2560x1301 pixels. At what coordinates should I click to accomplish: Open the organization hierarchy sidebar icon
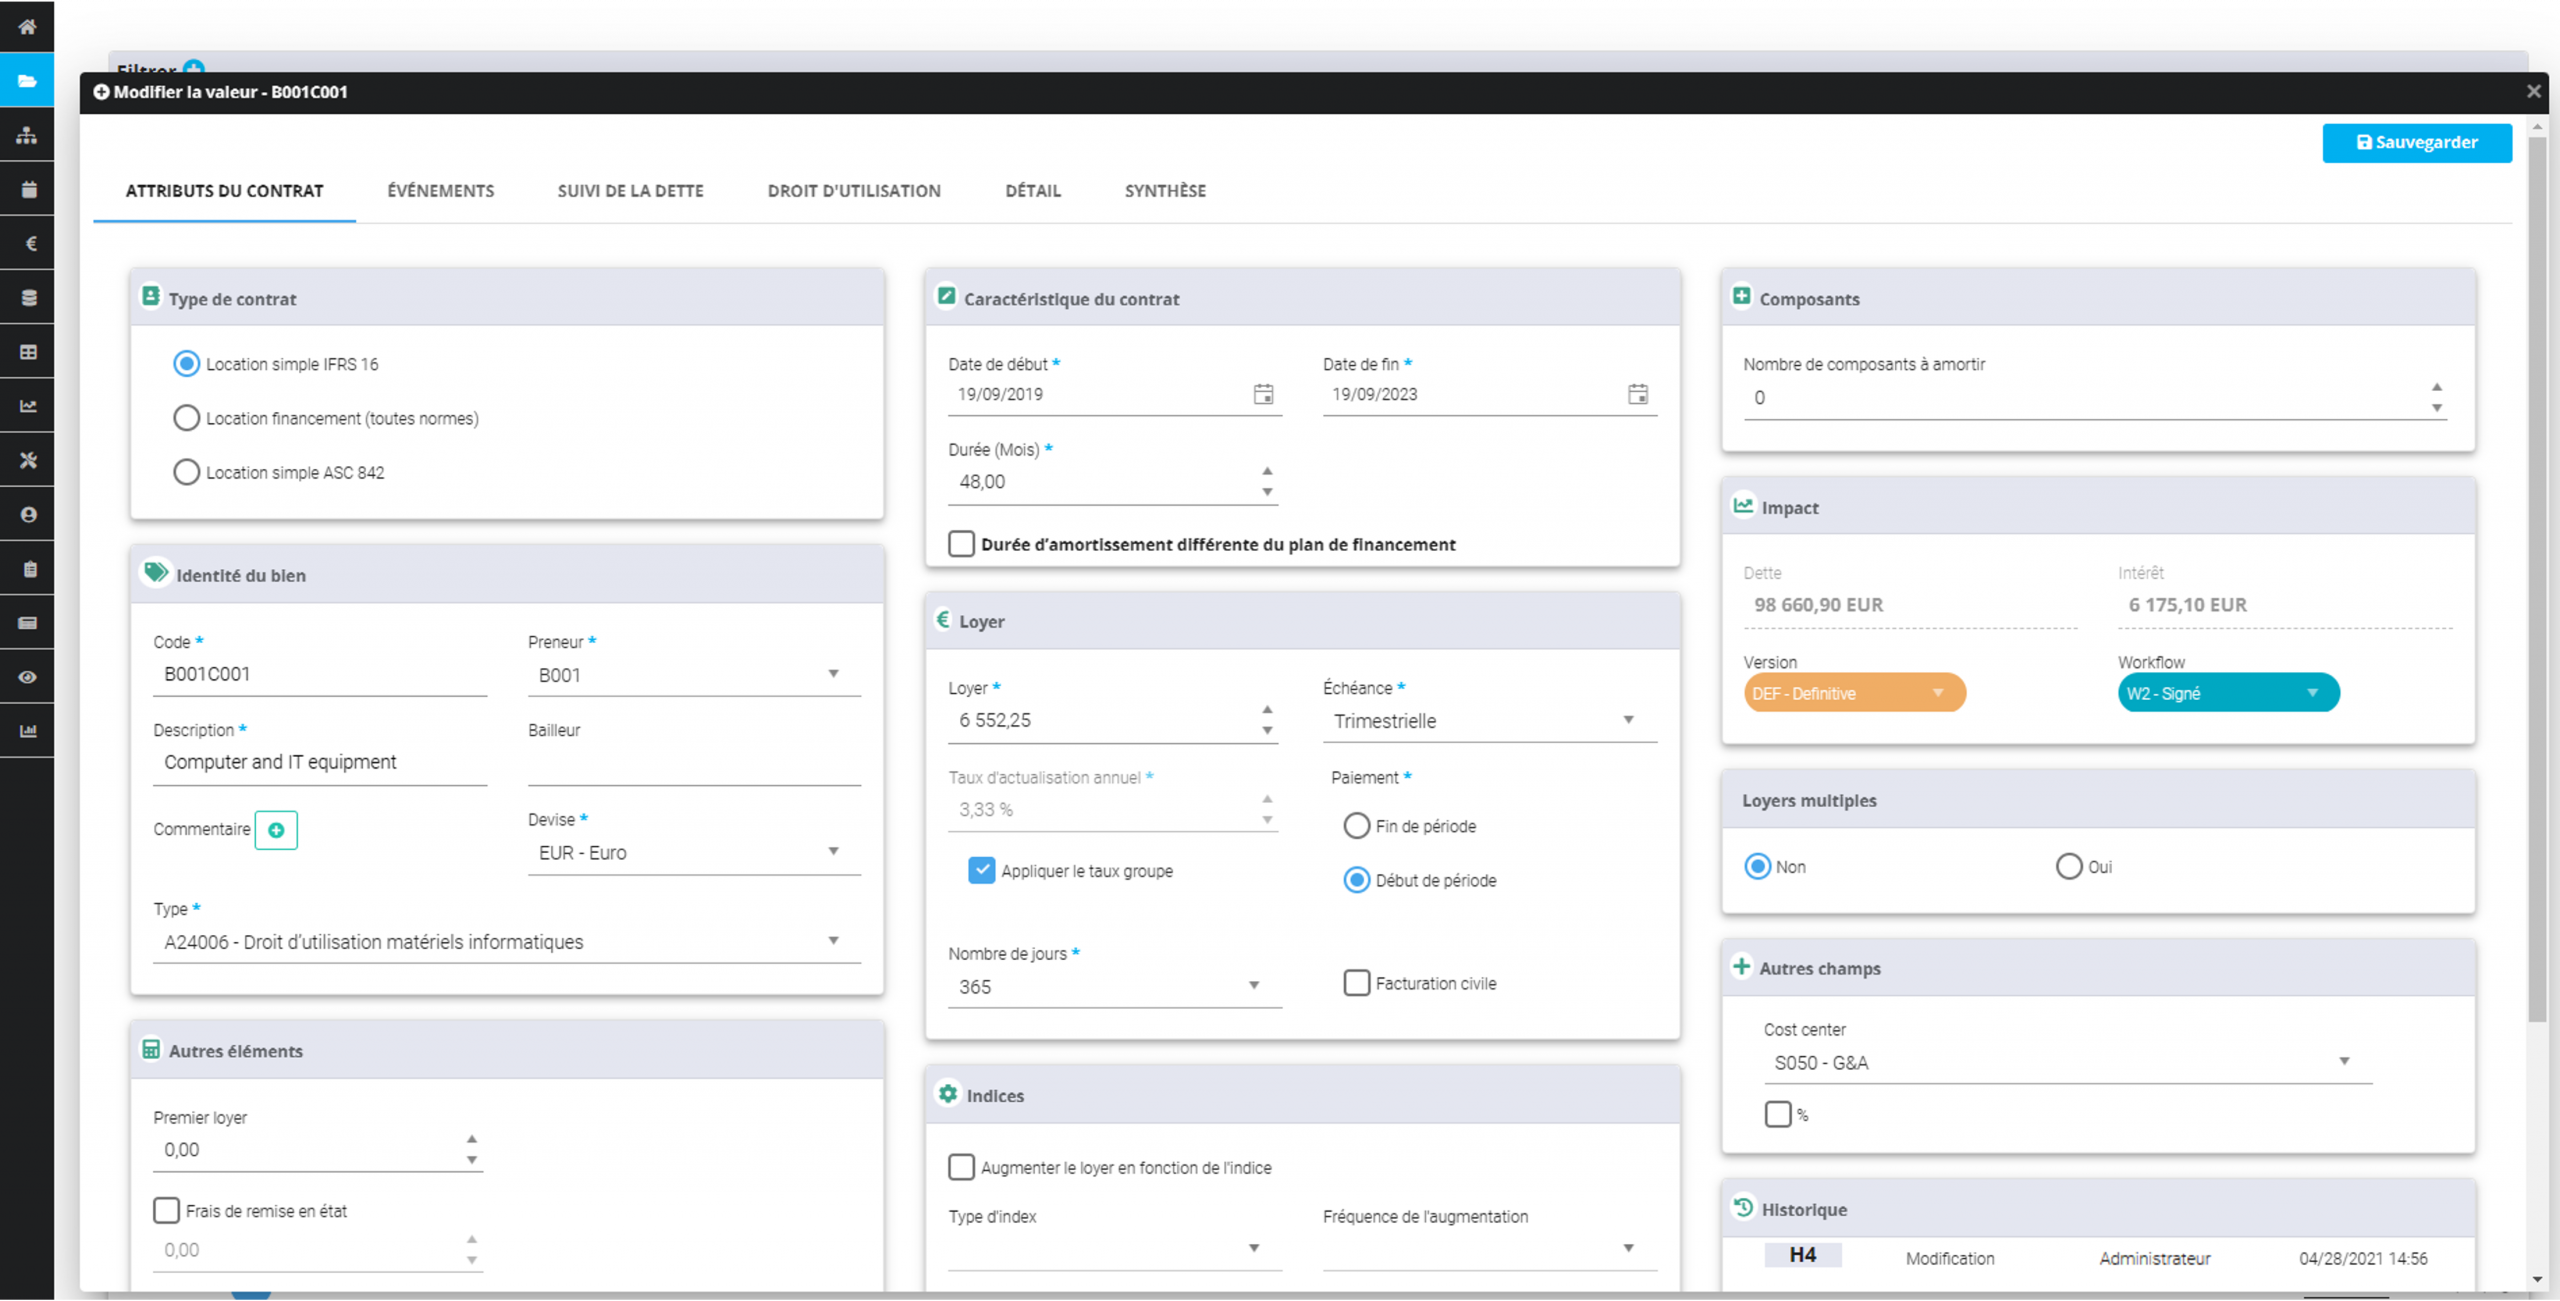(x=27, y=135)
